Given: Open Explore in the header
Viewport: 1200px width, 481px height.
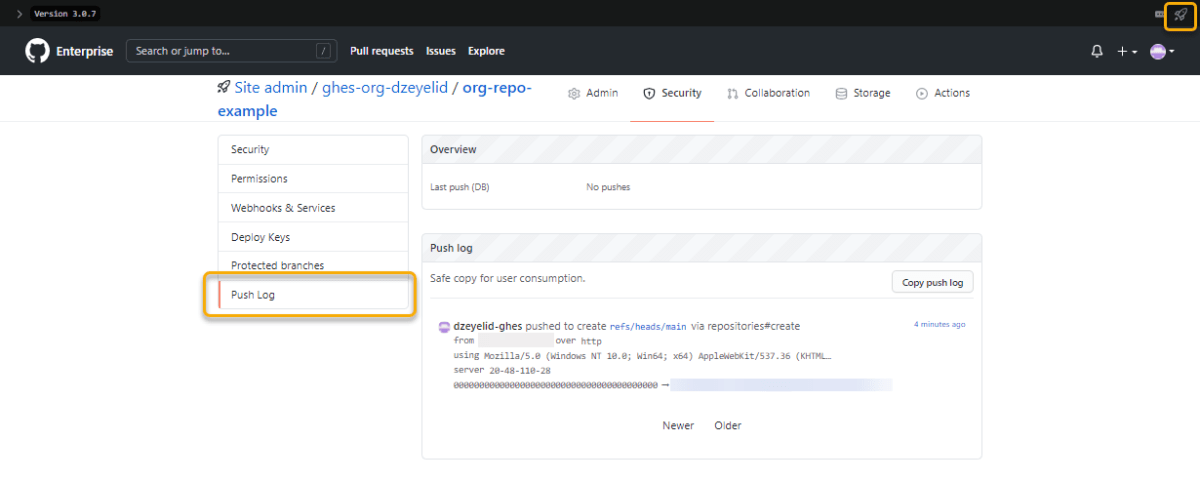Looking at the screenshot, I should point(486,51).
